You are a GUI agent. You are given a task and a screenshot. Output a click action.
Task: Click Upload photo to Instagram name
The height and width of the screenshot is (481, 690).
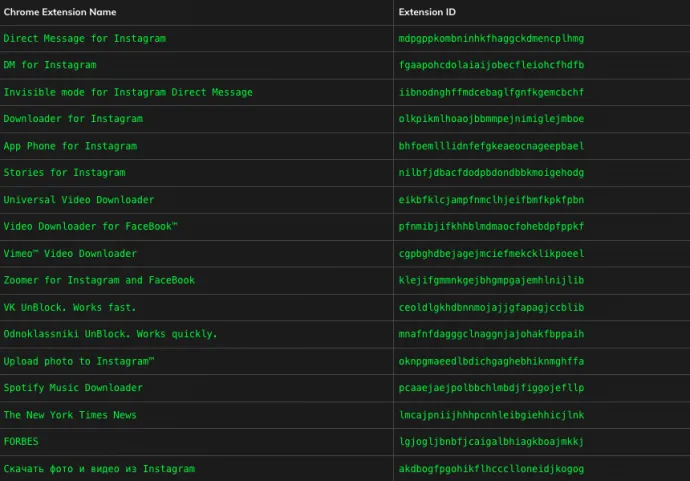coord(79,361)
